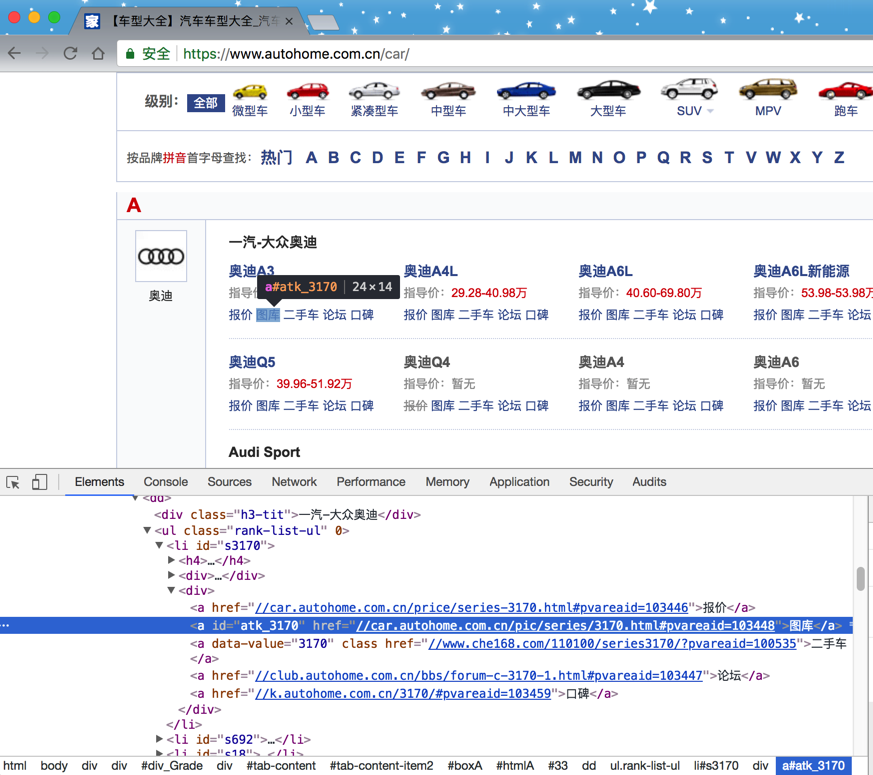Open the Security tab
The width and height of the screenshot is (873, 775).
[591, 482]
